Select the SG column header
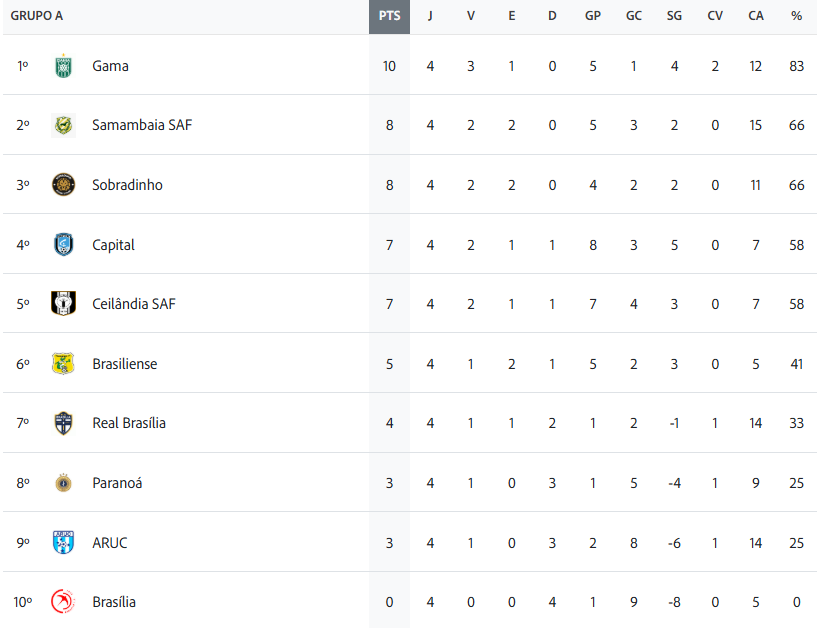820x628 pixels. click(674, 16)
